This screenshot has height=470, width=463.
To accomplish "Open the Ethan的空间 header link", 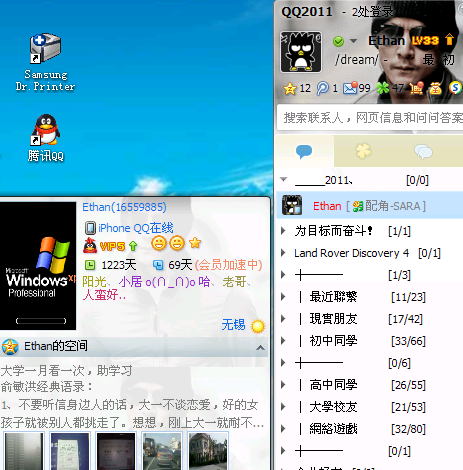I will [56, 346].
